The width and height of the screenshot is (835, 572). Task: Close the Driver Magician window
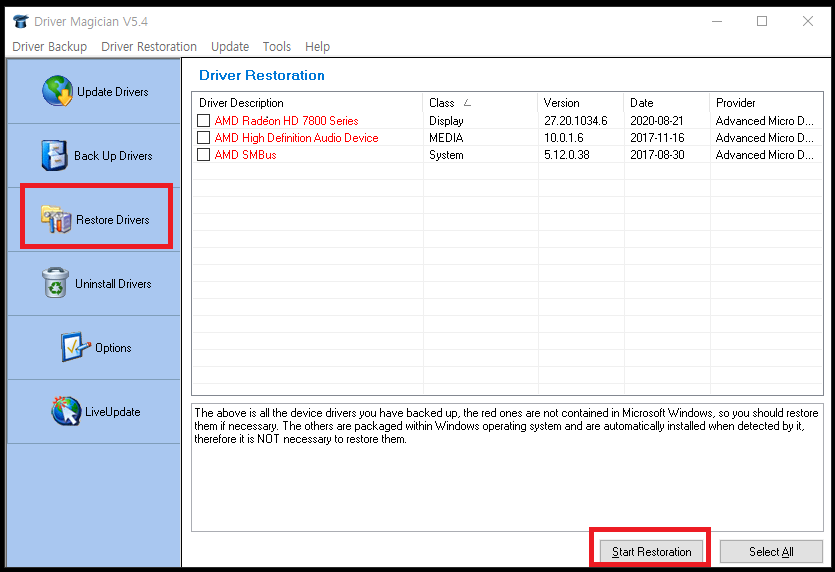(808, 21)
